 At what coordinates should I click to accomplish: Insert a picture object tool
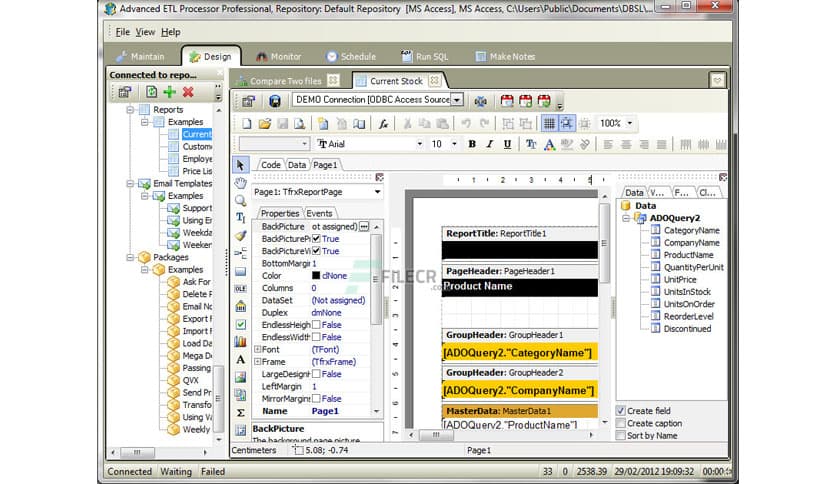240,377
